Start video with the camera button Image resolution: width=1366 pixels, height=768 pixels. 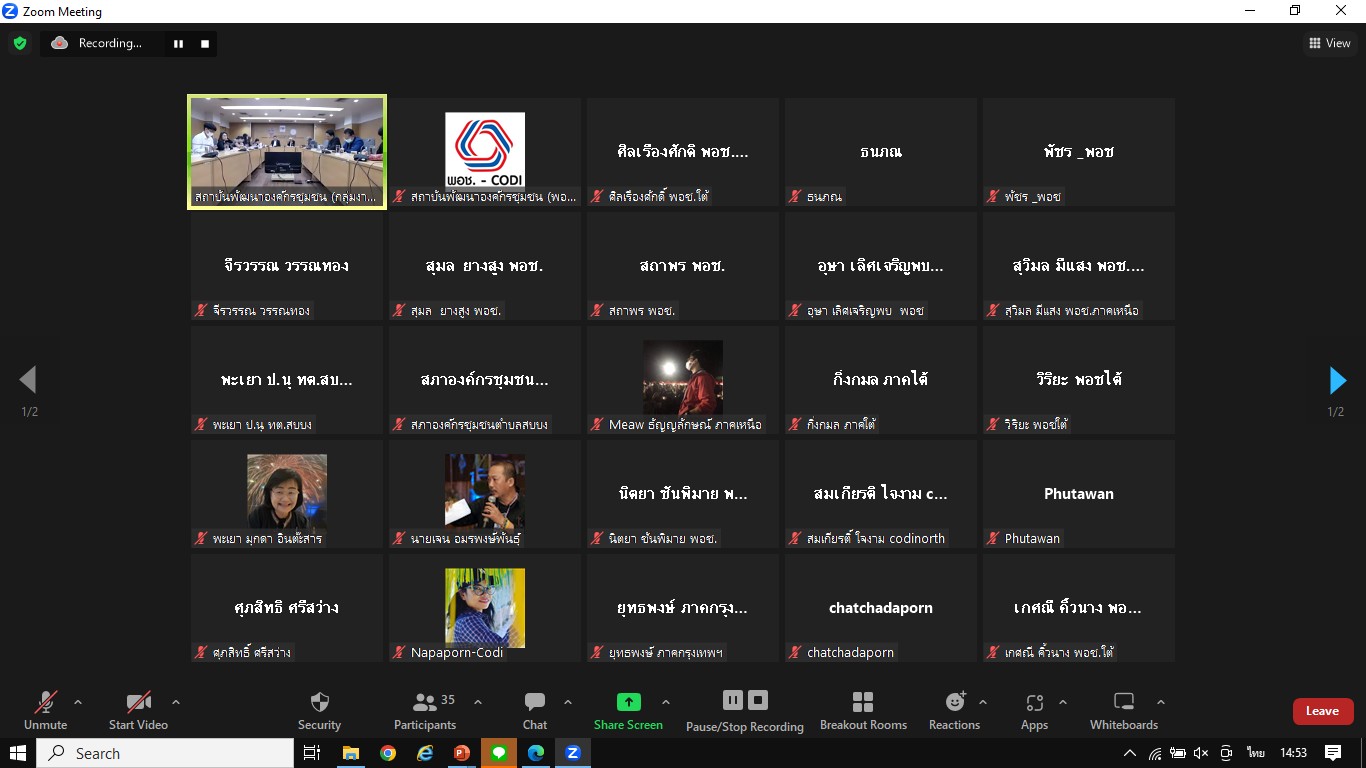click(x=138, y=710)
